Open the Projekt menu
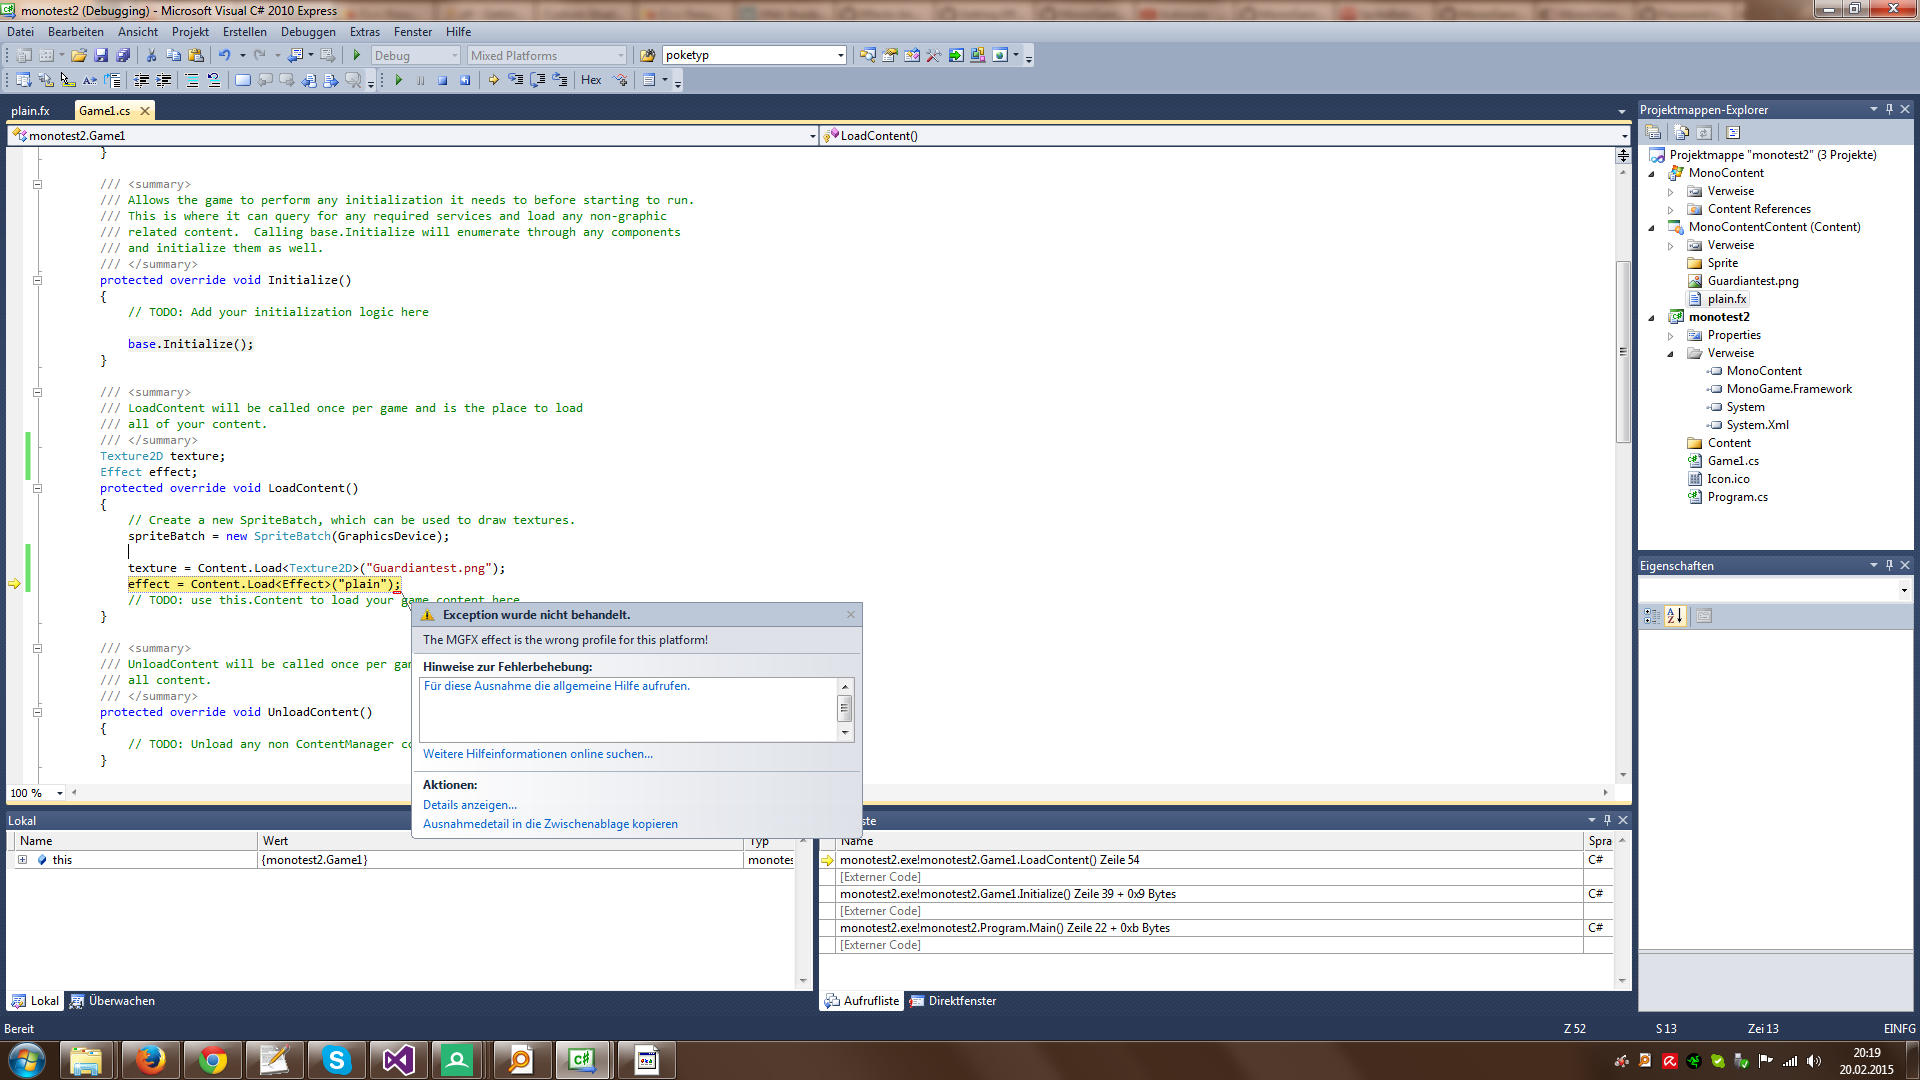1920x1080 pixels. [x=190, y=32]
